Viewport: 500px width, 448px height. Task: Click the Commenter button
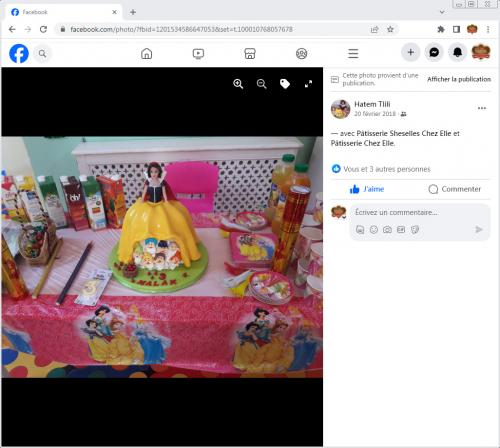[x=455, y=189]
